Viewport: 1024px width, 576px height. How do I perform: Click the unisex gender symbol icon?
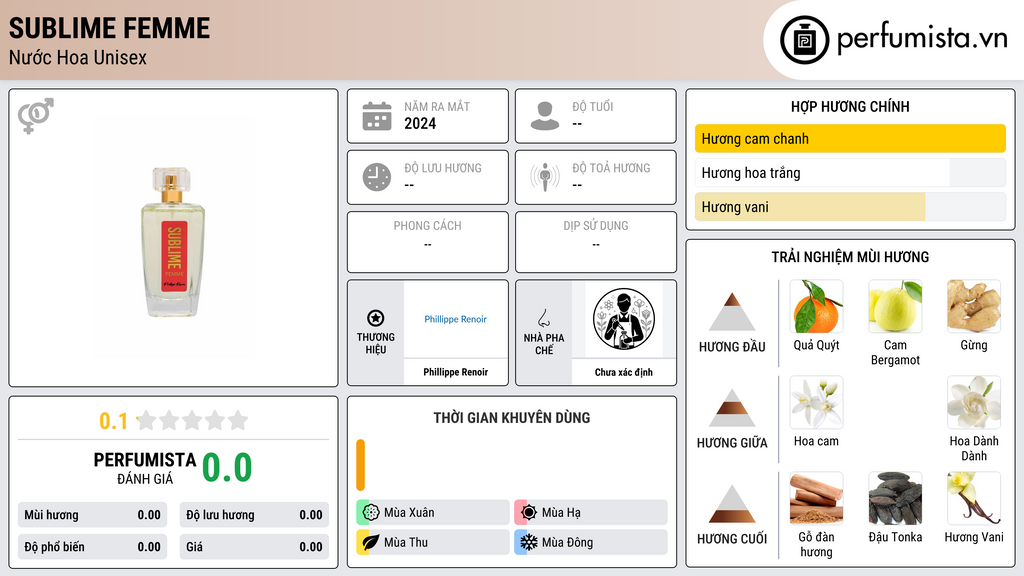pyautogui.click(x=36, y=116)
